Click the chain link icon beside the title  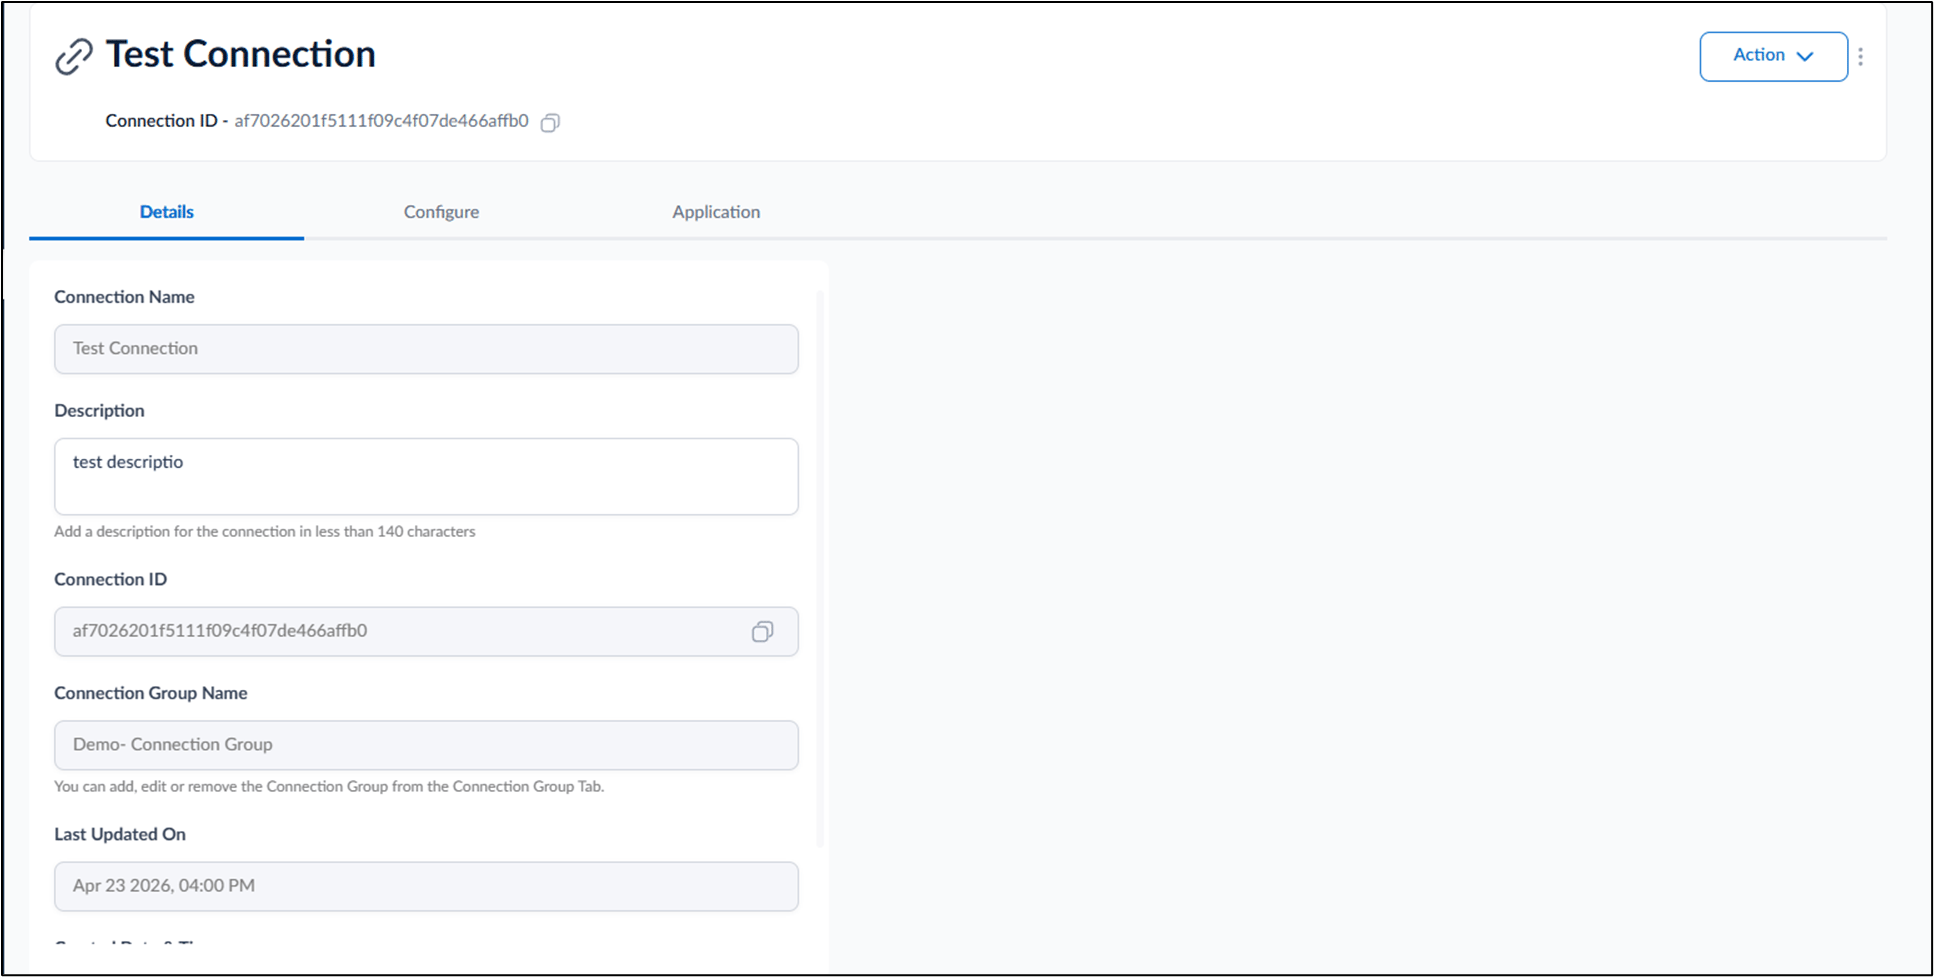pyautogui.click(x=74, y=57)
